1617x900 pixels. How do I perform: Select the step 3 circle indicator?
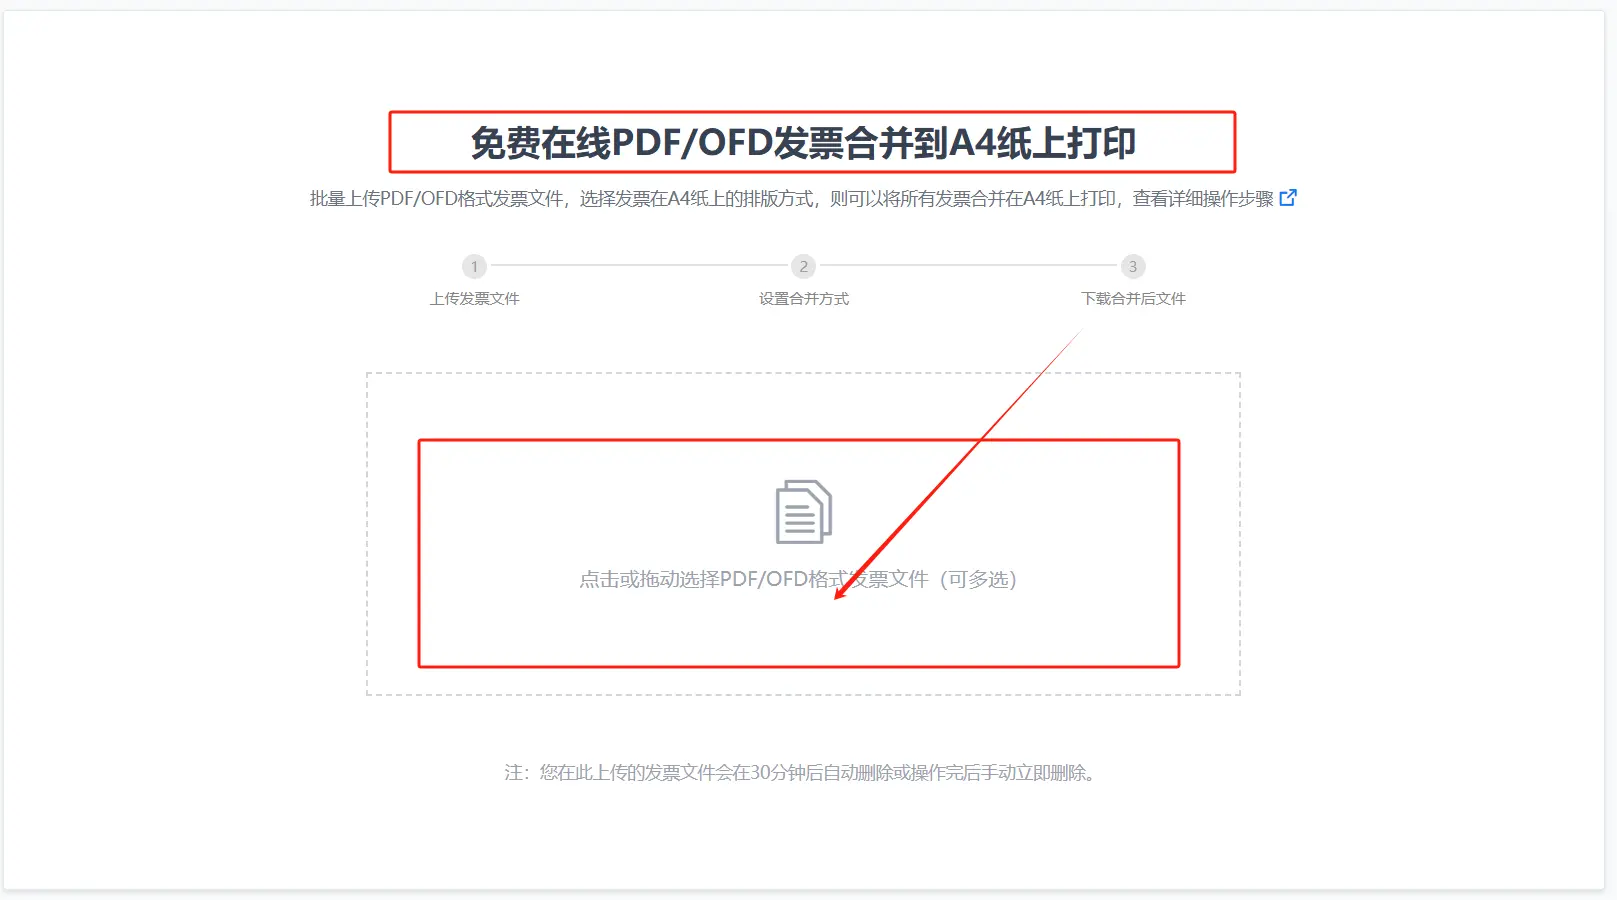1132,266
